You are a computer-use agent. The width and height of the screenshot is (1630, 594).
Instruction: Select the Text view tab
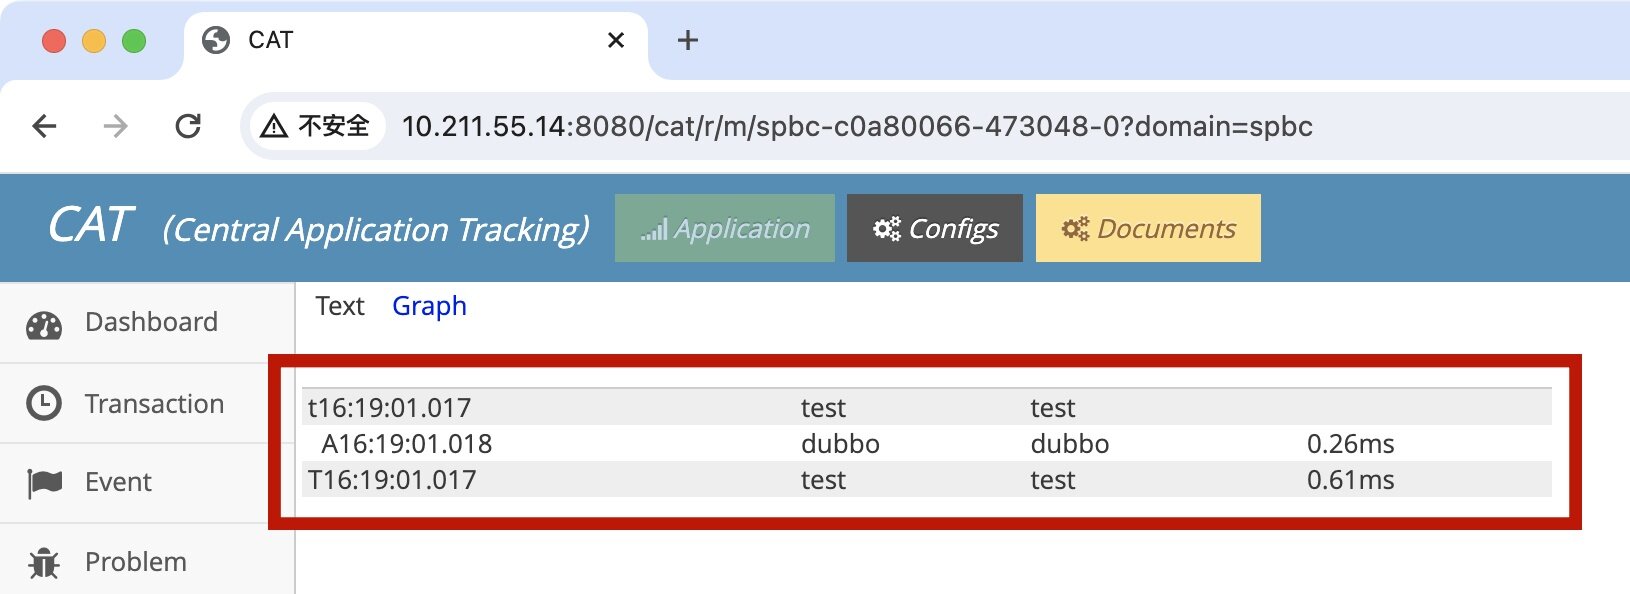340,306
